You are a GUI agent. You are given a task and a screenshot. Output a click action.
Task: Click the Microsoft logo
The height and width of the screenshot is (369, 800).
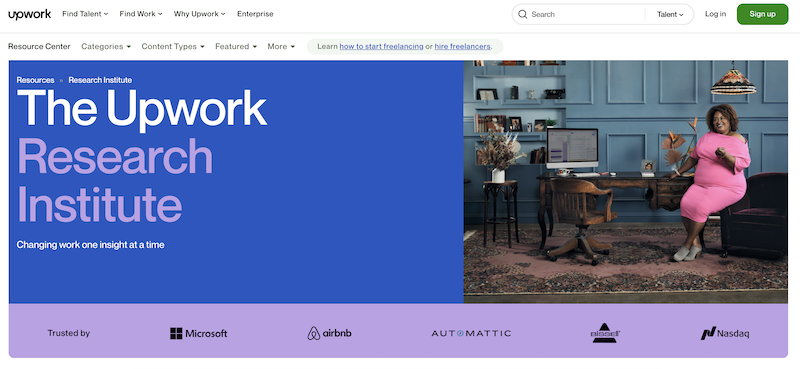tap(198, 333)
